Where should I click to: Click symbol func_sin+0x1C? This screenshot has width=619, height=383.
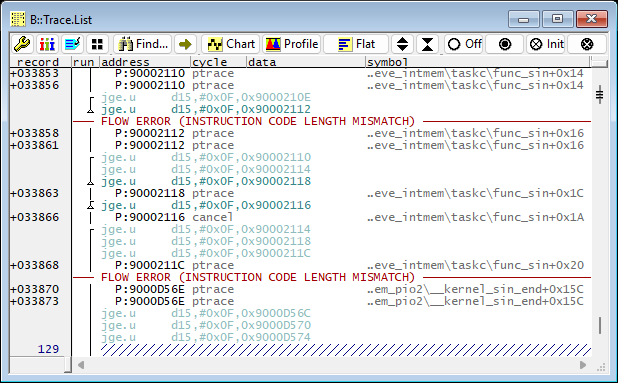pos(475,193)
